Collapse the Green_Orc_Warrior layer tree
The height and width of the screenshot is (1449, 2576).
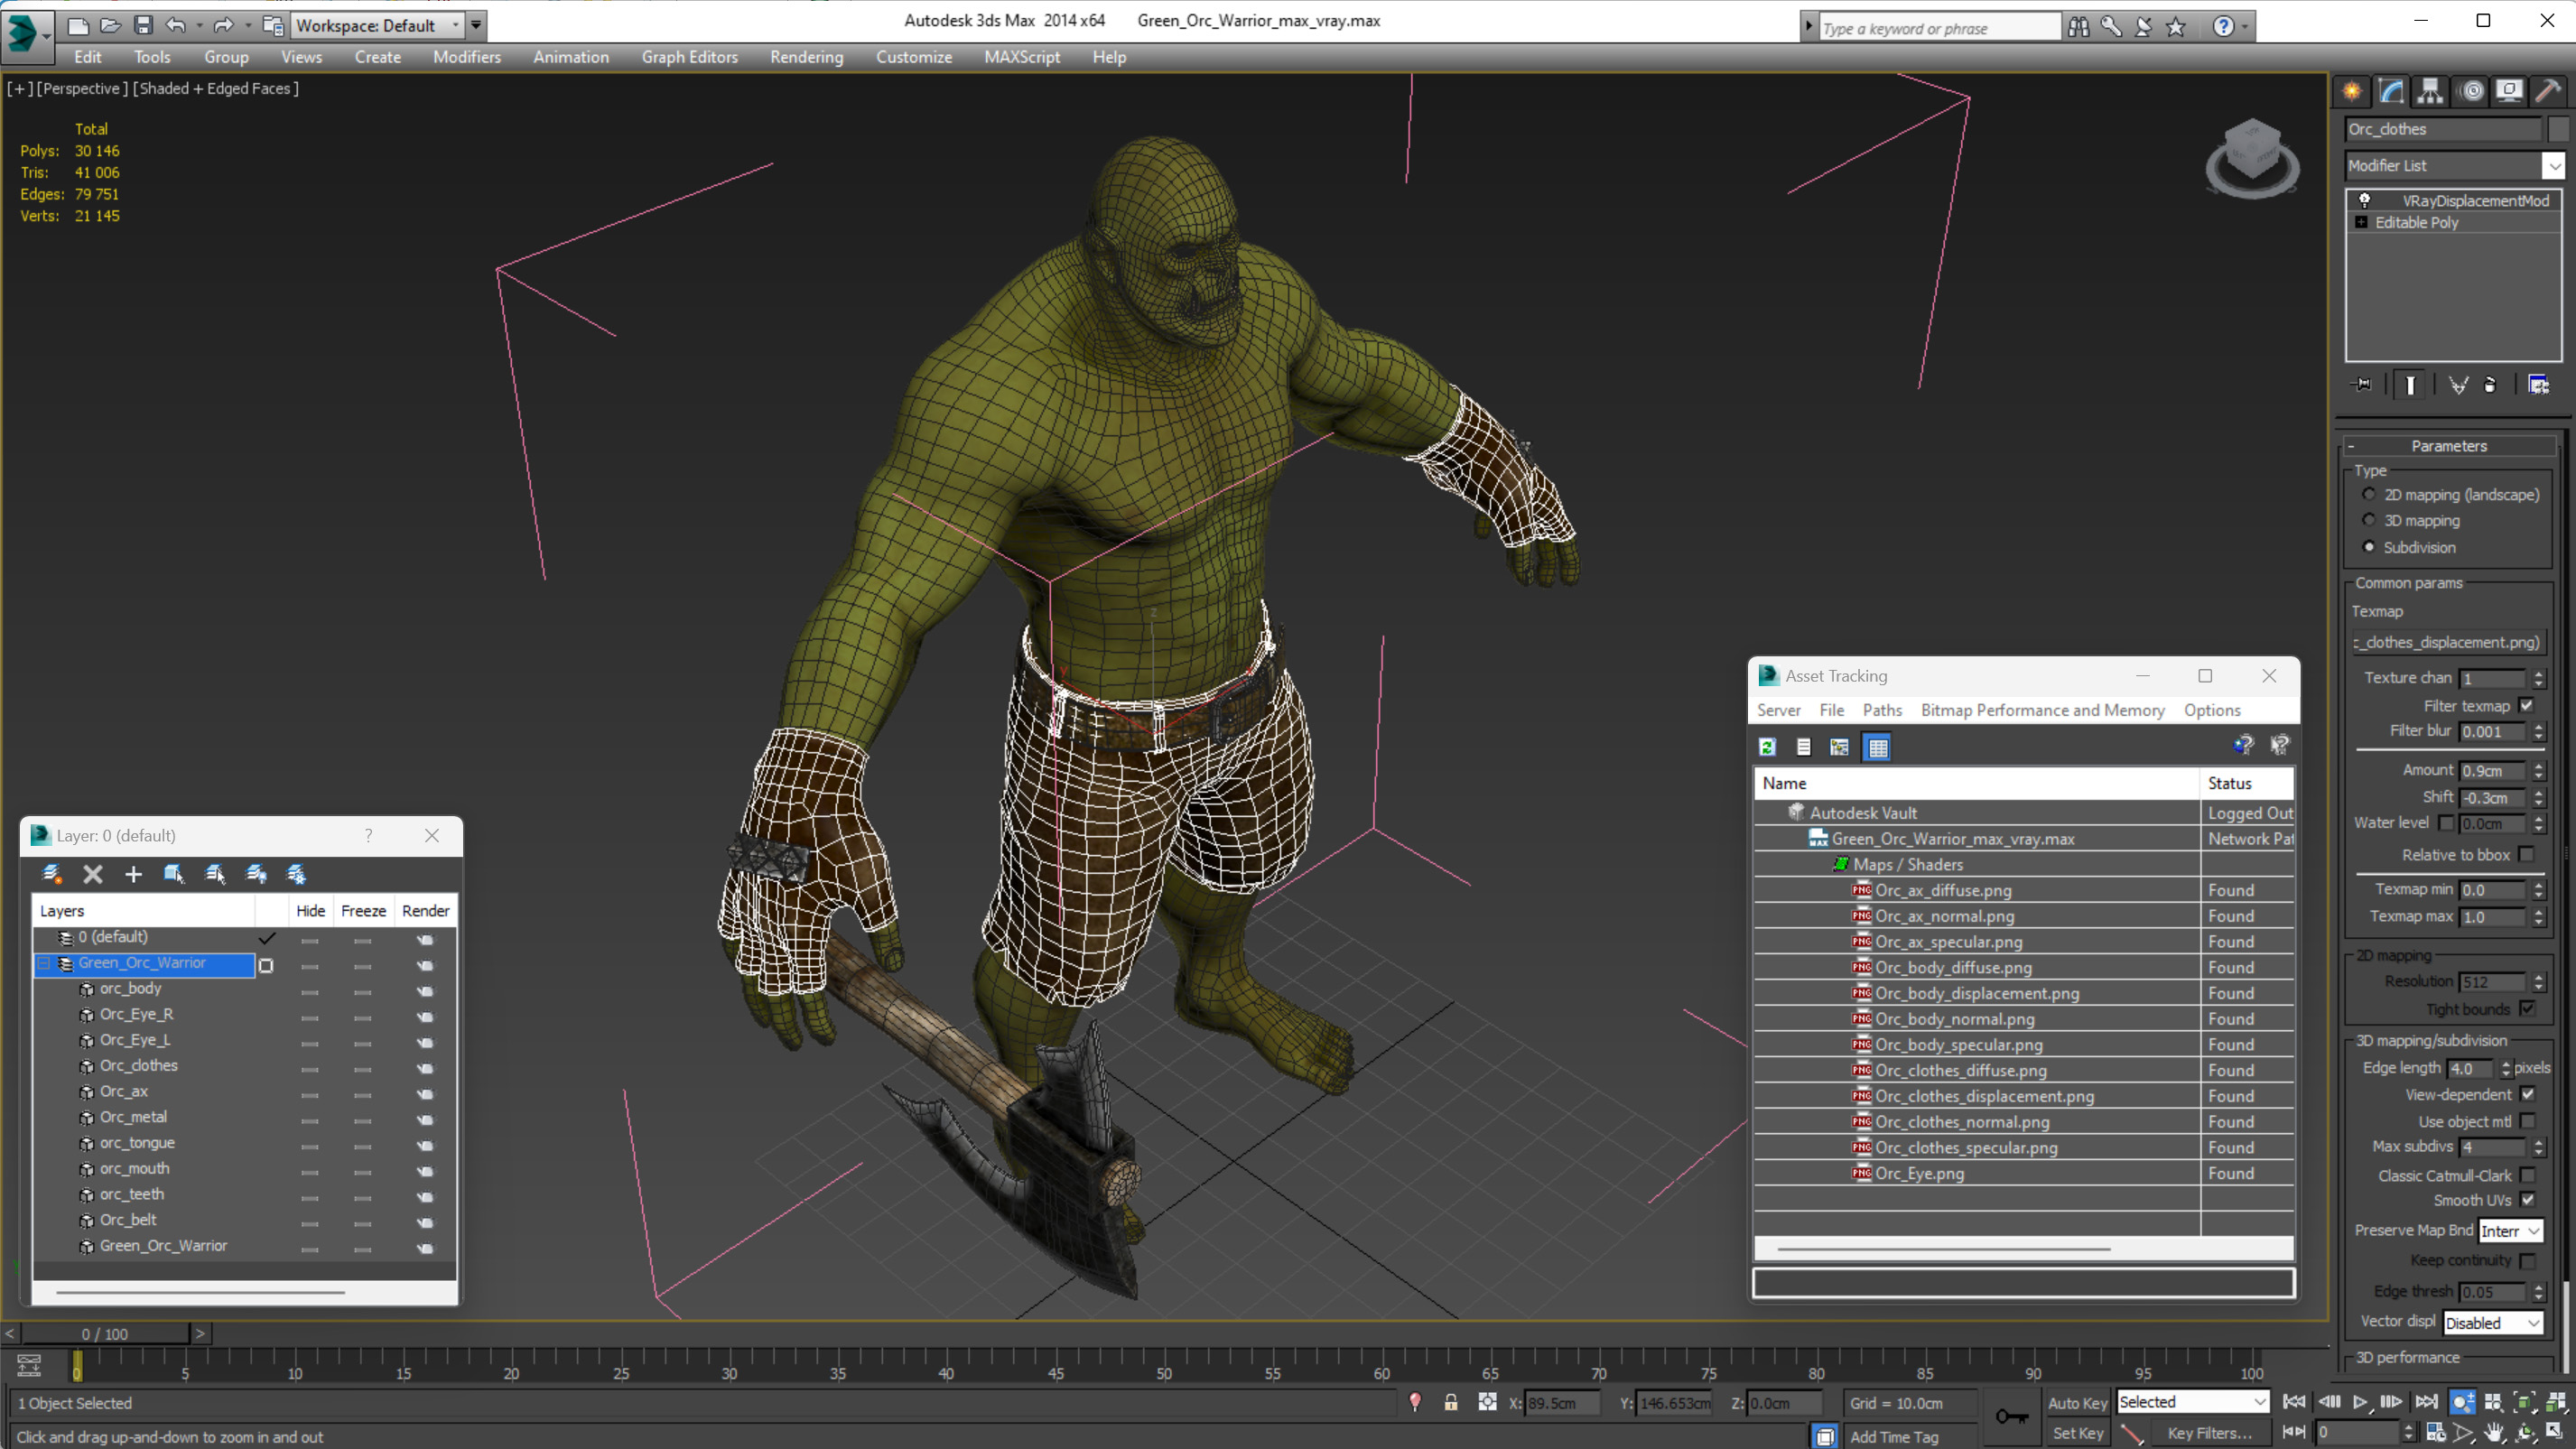44,963
